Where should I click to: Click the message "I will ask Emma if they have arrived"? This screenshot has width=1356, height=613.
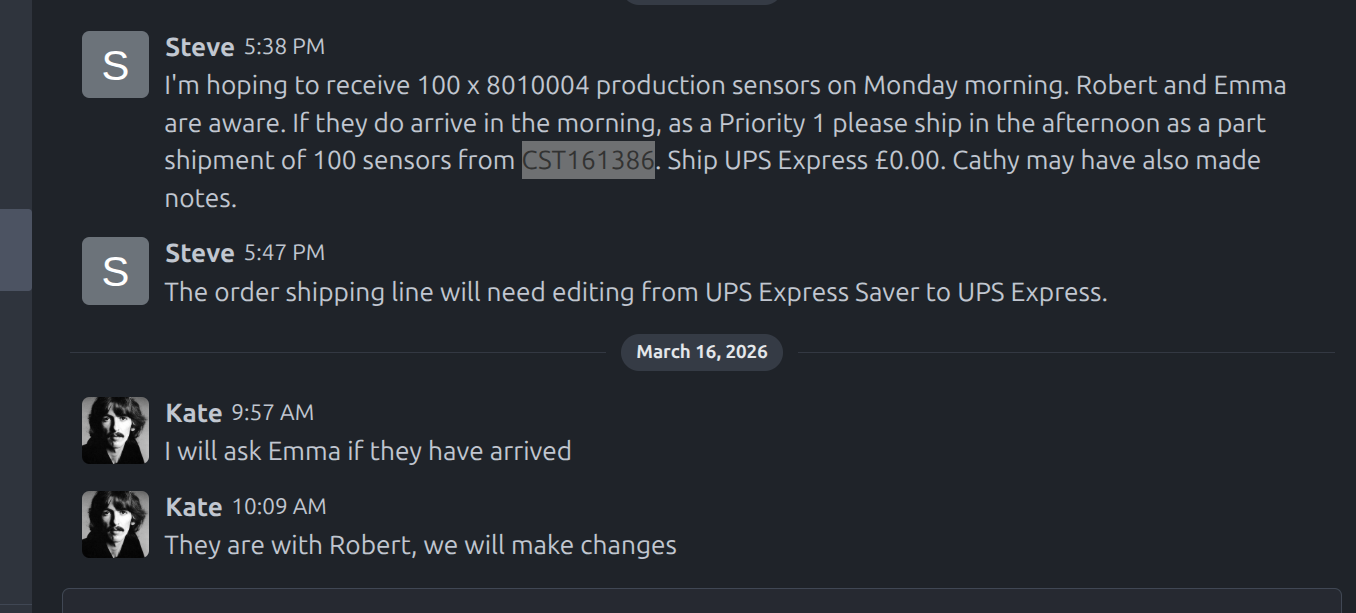(367, 451)
